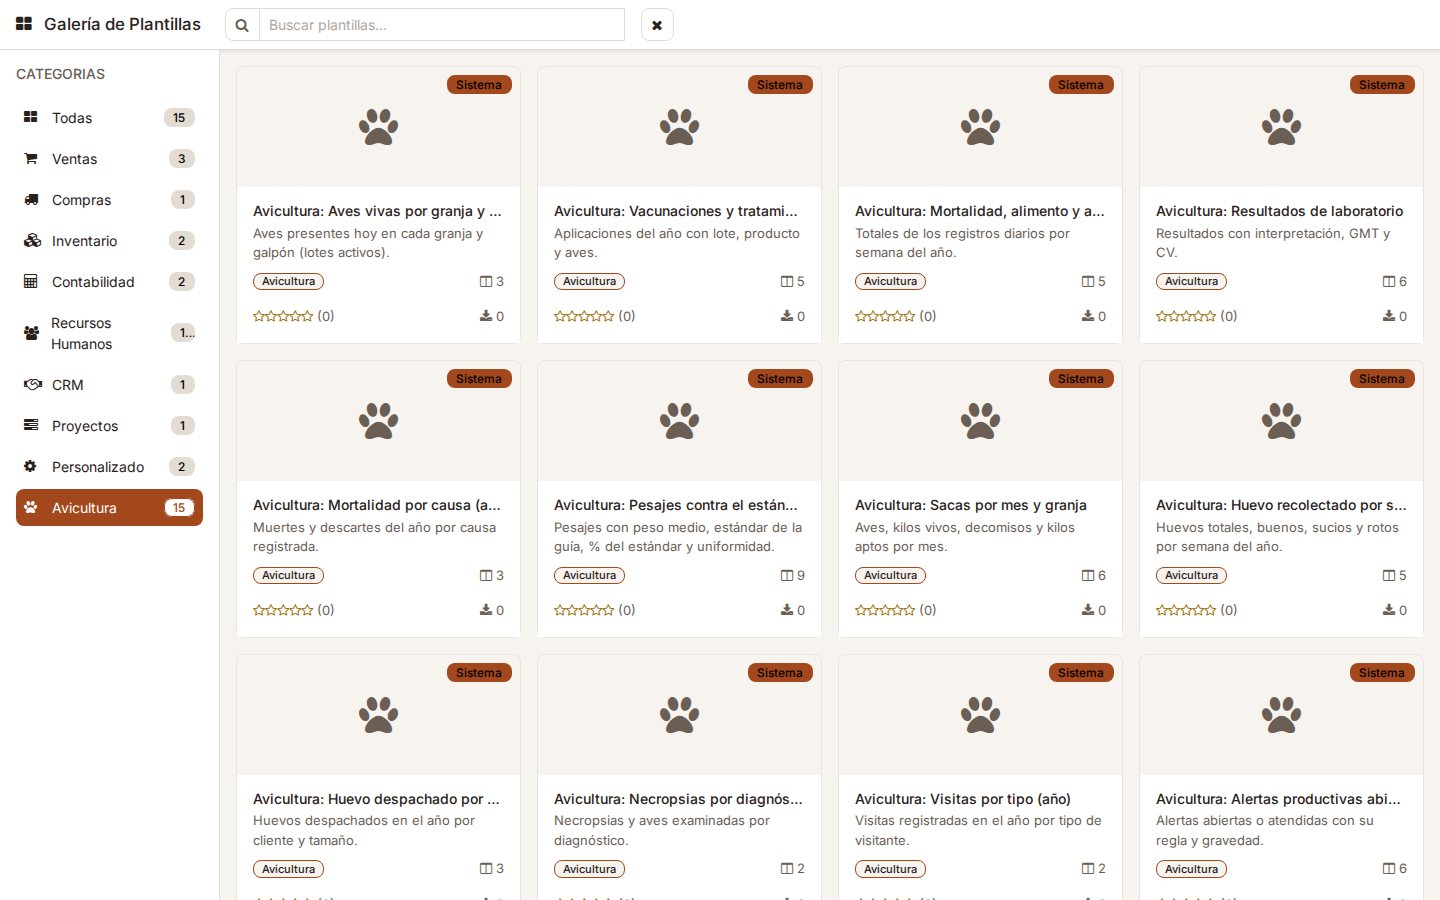Click the count badge 3 beside Ventas
1440x900 pixels.
pyautogui.click(x=181, y=159)
